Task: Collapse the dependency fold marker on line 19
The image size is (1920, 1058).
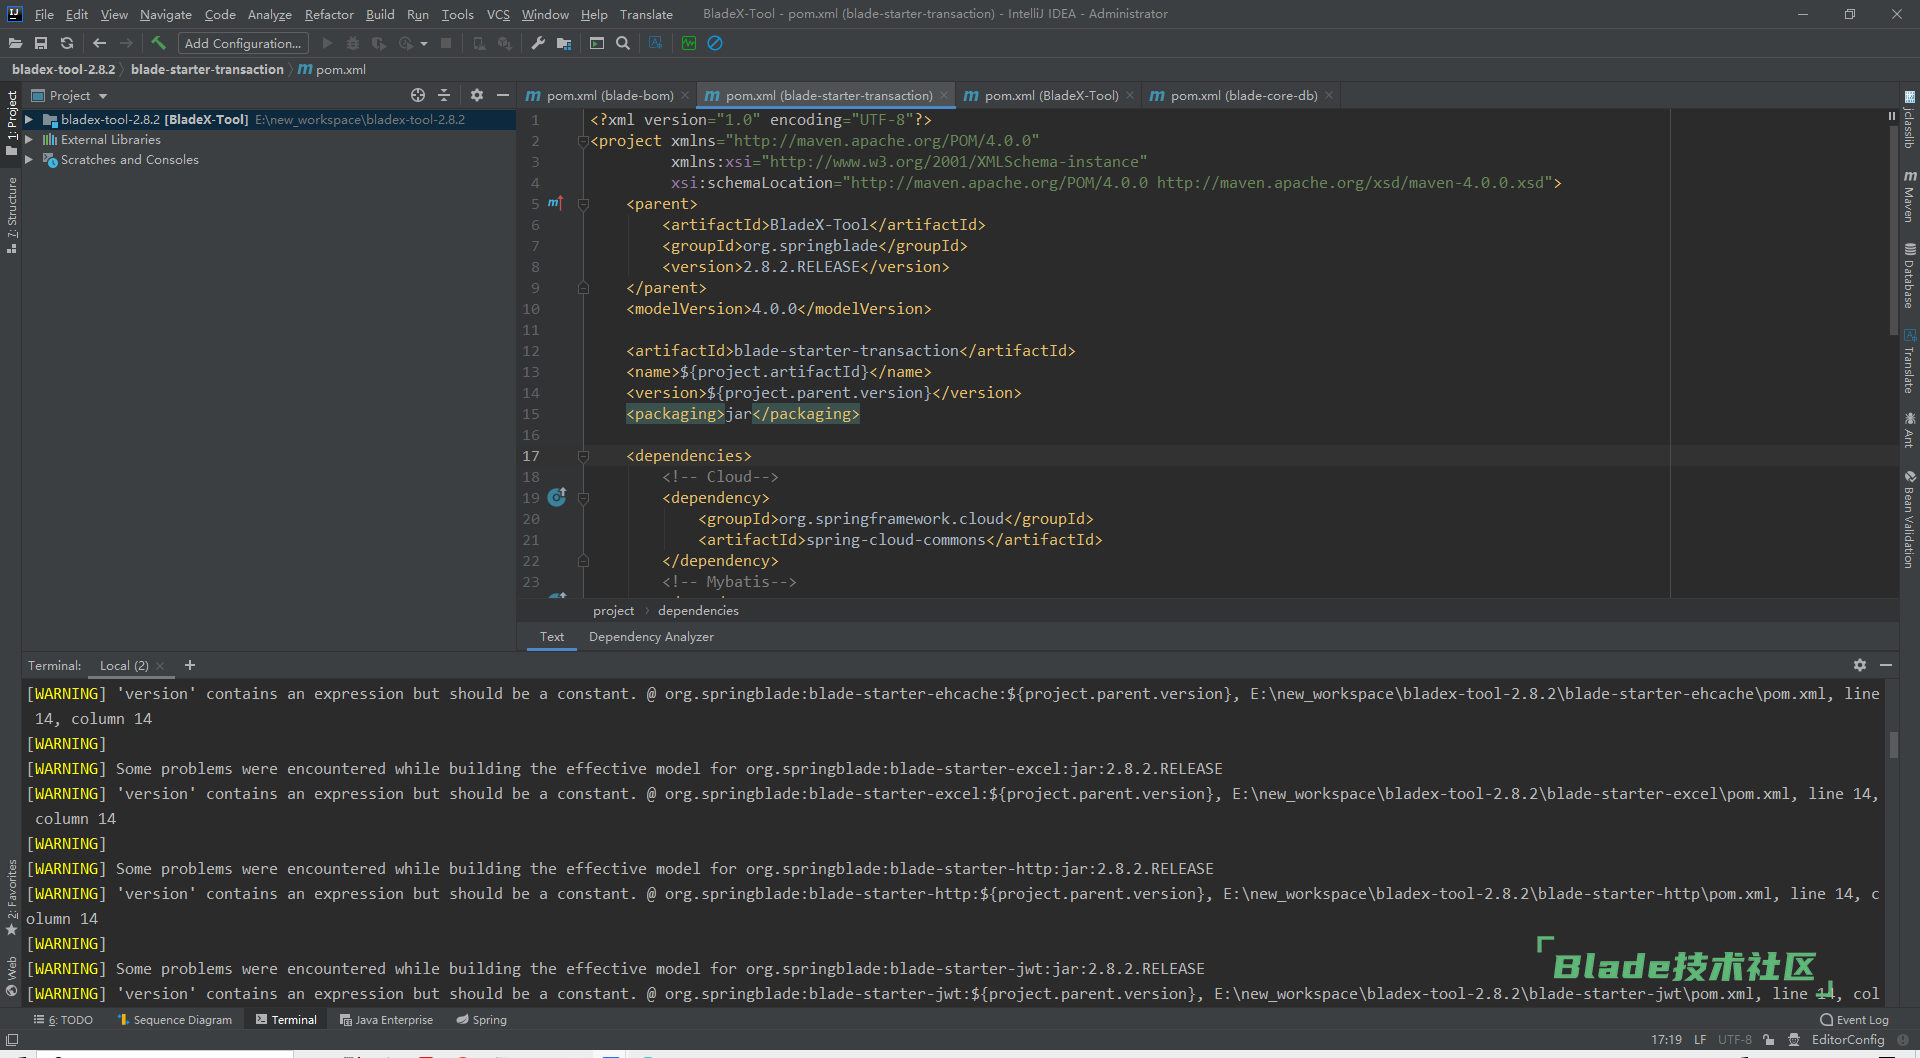Action: (583, 498)
